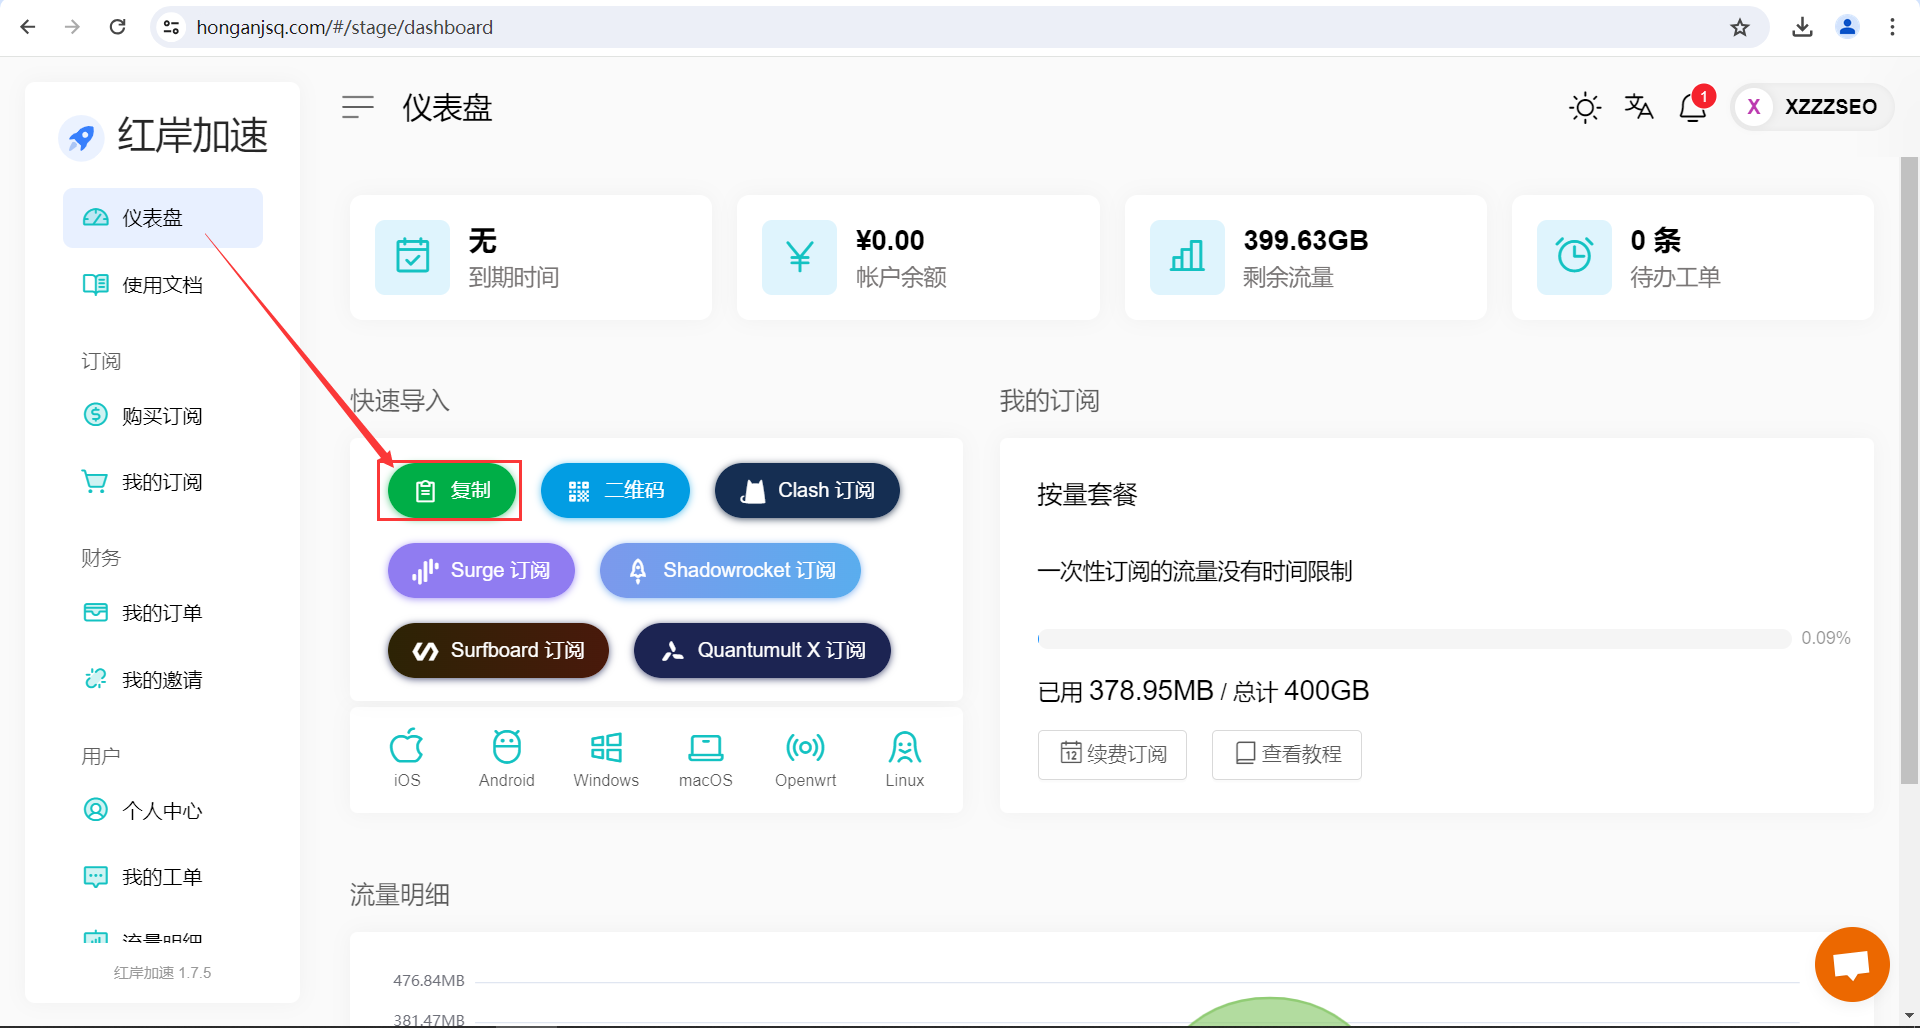Click the 待办工单 clock icon

1574,257
